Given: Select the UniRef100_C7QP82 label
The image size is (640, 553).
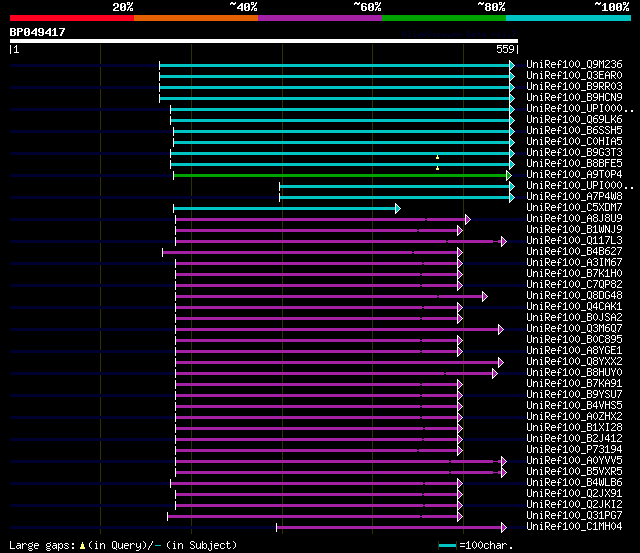Looking at the screenshot, I should [x=574, y=285].
